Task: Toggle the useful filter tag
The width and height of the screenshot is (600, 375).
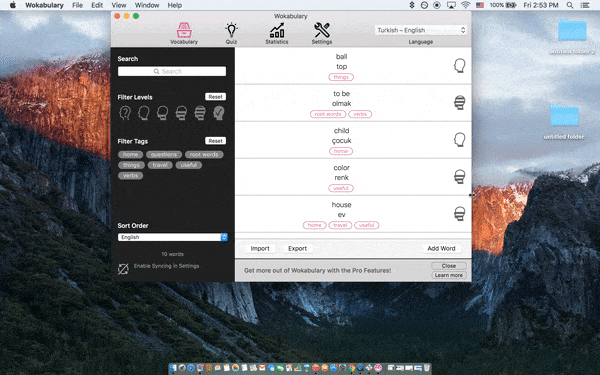Action: [x=189, y=165]
